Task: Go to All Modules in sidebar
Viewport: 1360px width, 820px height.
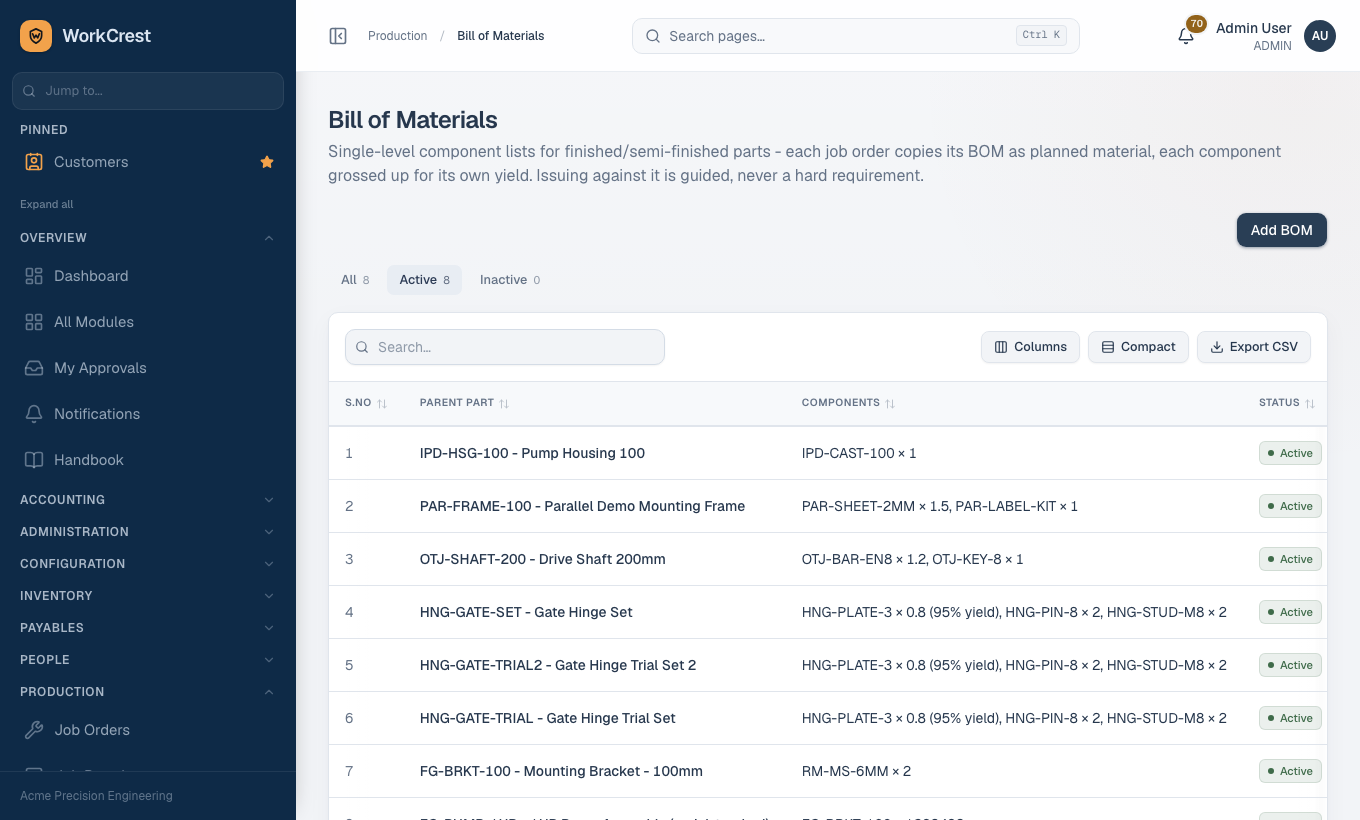Action: pos(148,322)
